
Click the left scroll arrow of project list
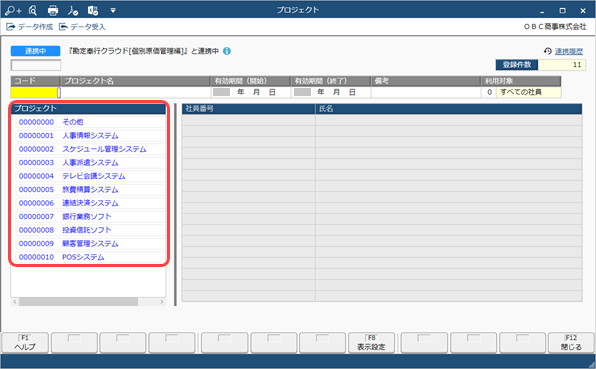(15, 302)
